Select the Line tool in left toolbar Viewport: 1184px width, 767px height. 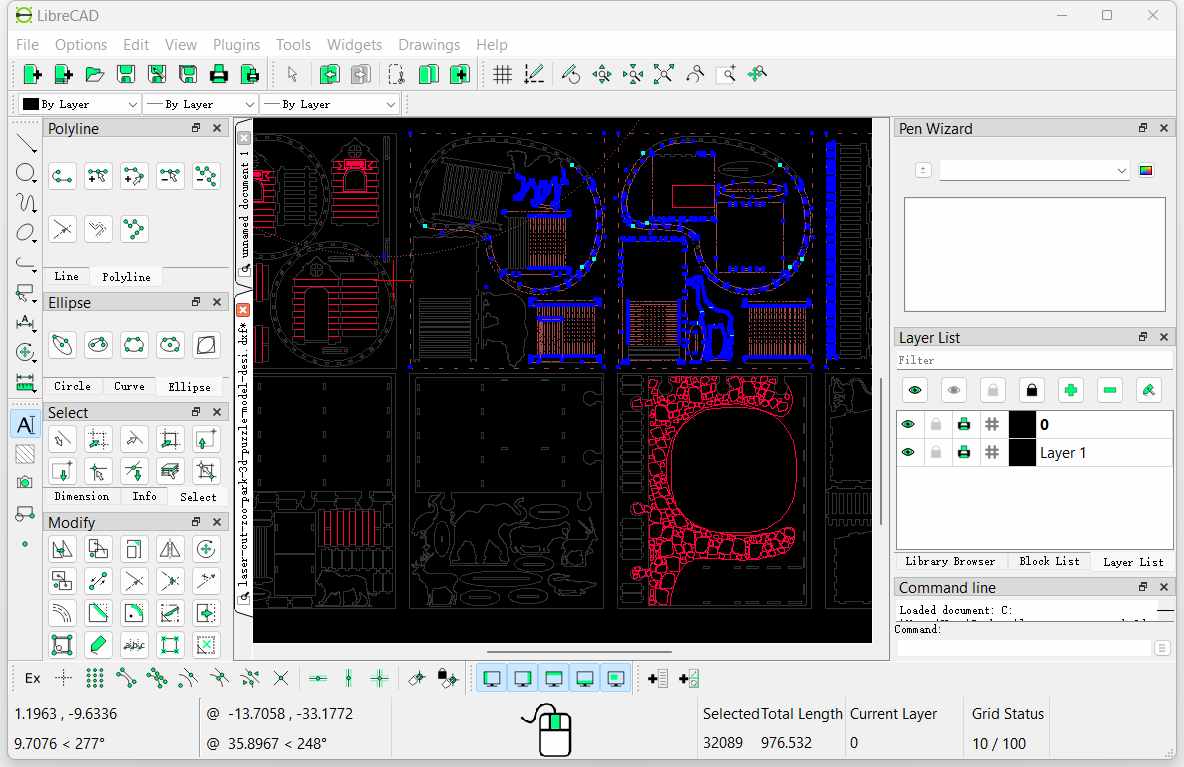pyautogui.click(x=26, y=143)
